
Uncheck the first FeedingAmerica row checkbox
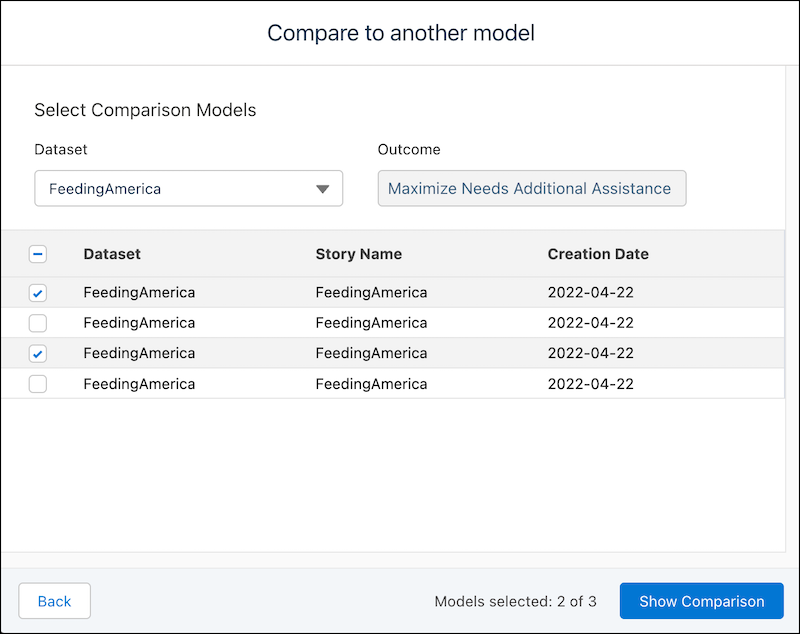click(x=38, y=293)
